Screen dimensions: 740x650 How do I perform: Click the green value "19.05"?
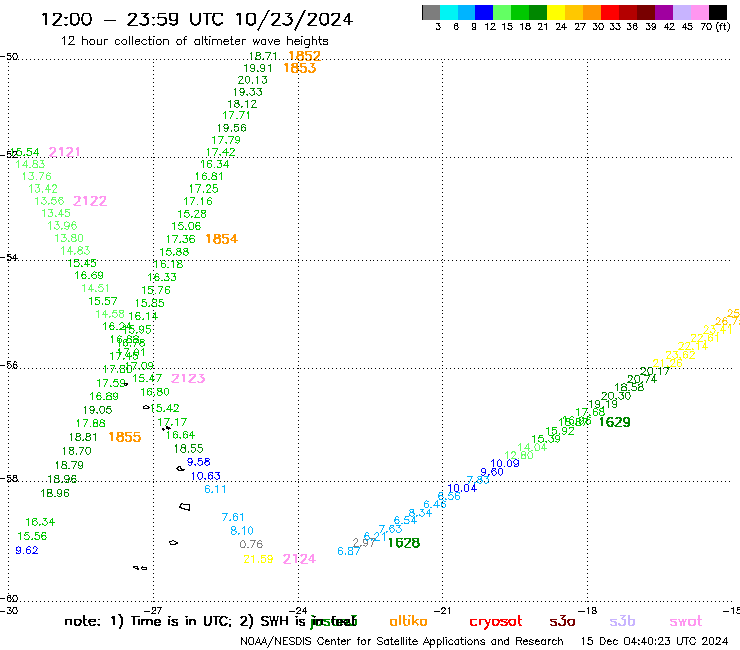click(98, 410)
